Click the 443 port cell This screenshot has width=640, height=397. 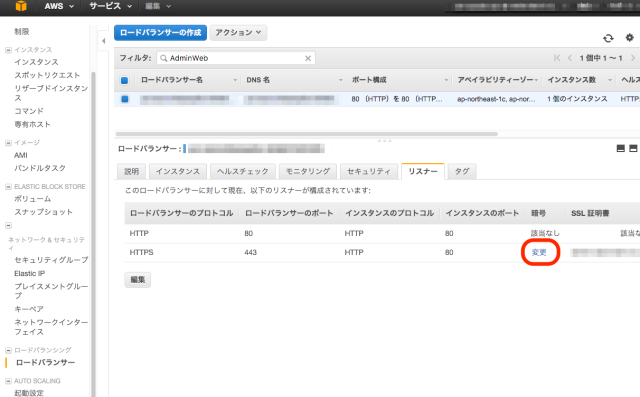[x=250, y=253]
